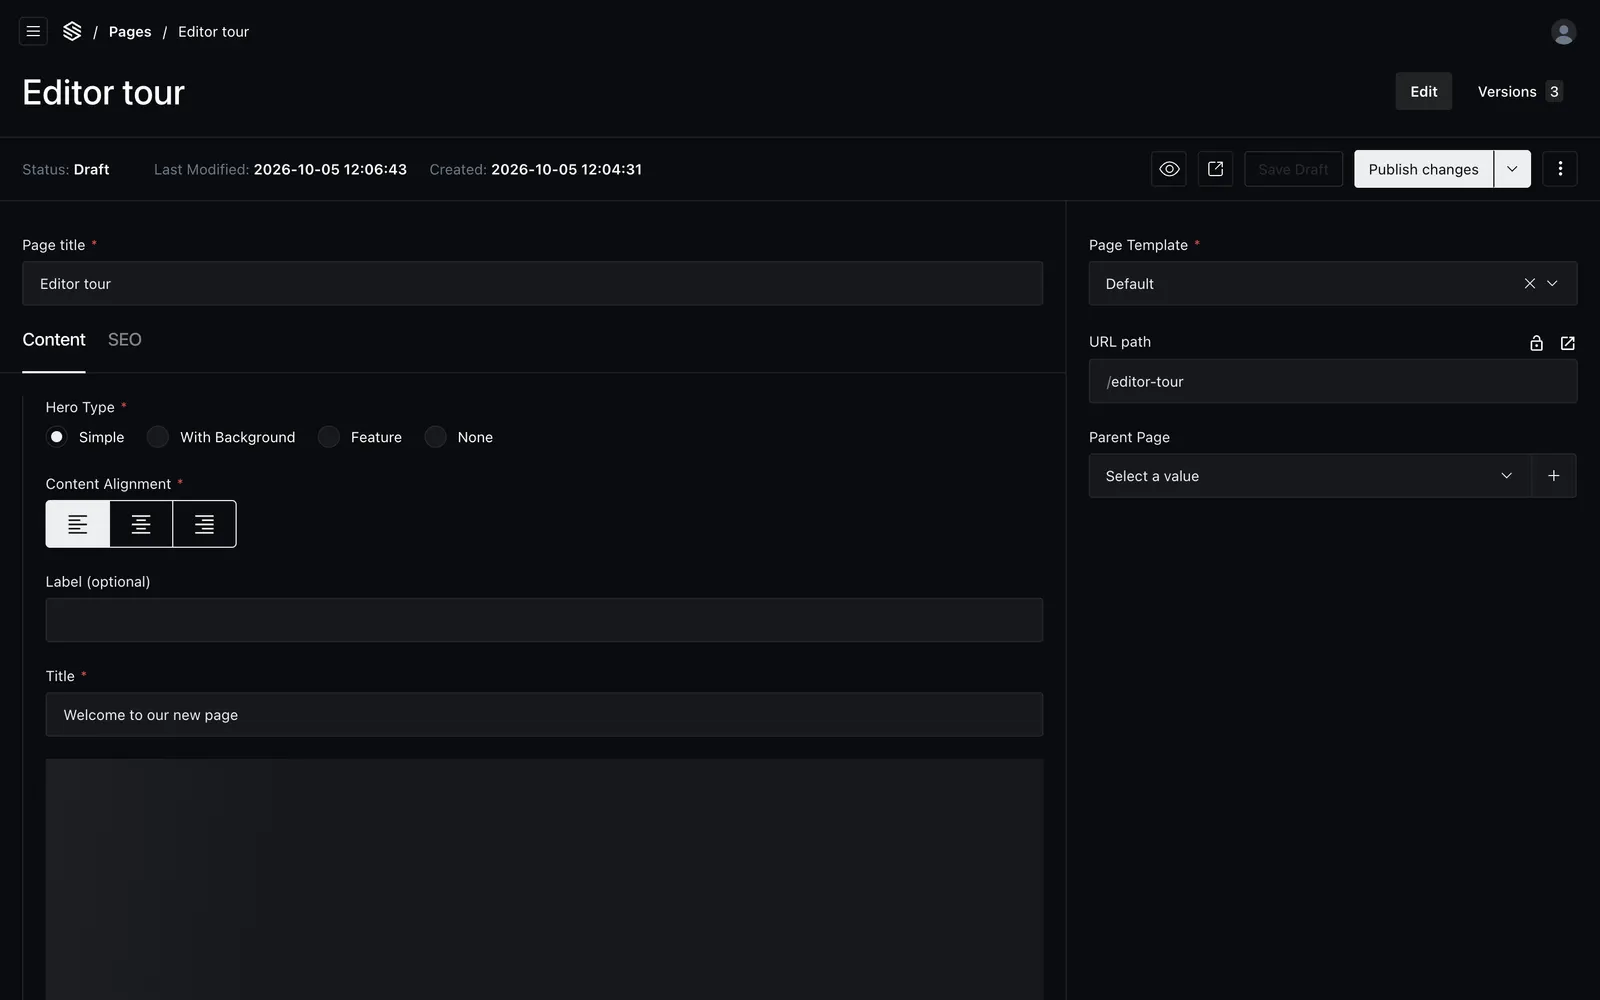Open the Parent Page select dropdown
The height and width of the screenshot is (1000, 1600).
pyautogui.click(x=1309, y=476)
